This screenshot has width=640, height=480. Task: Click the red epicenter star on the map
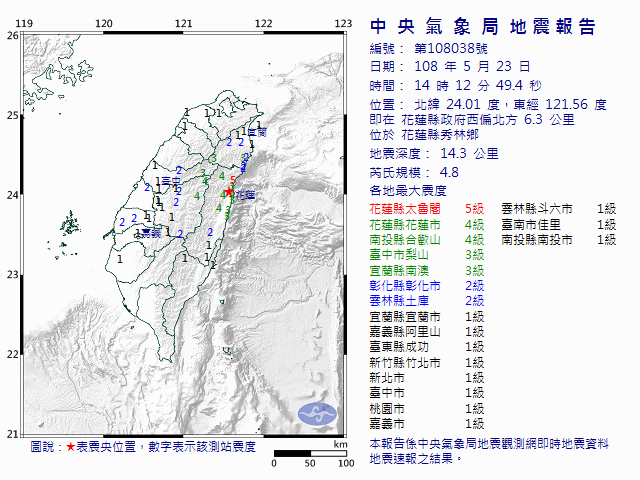(229, 192)
